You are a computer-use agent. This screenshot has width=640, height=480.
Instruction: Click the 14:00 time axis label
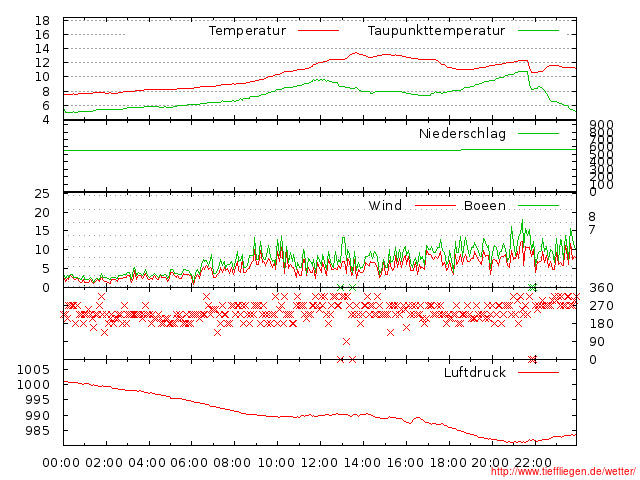[x=362, y=463]
